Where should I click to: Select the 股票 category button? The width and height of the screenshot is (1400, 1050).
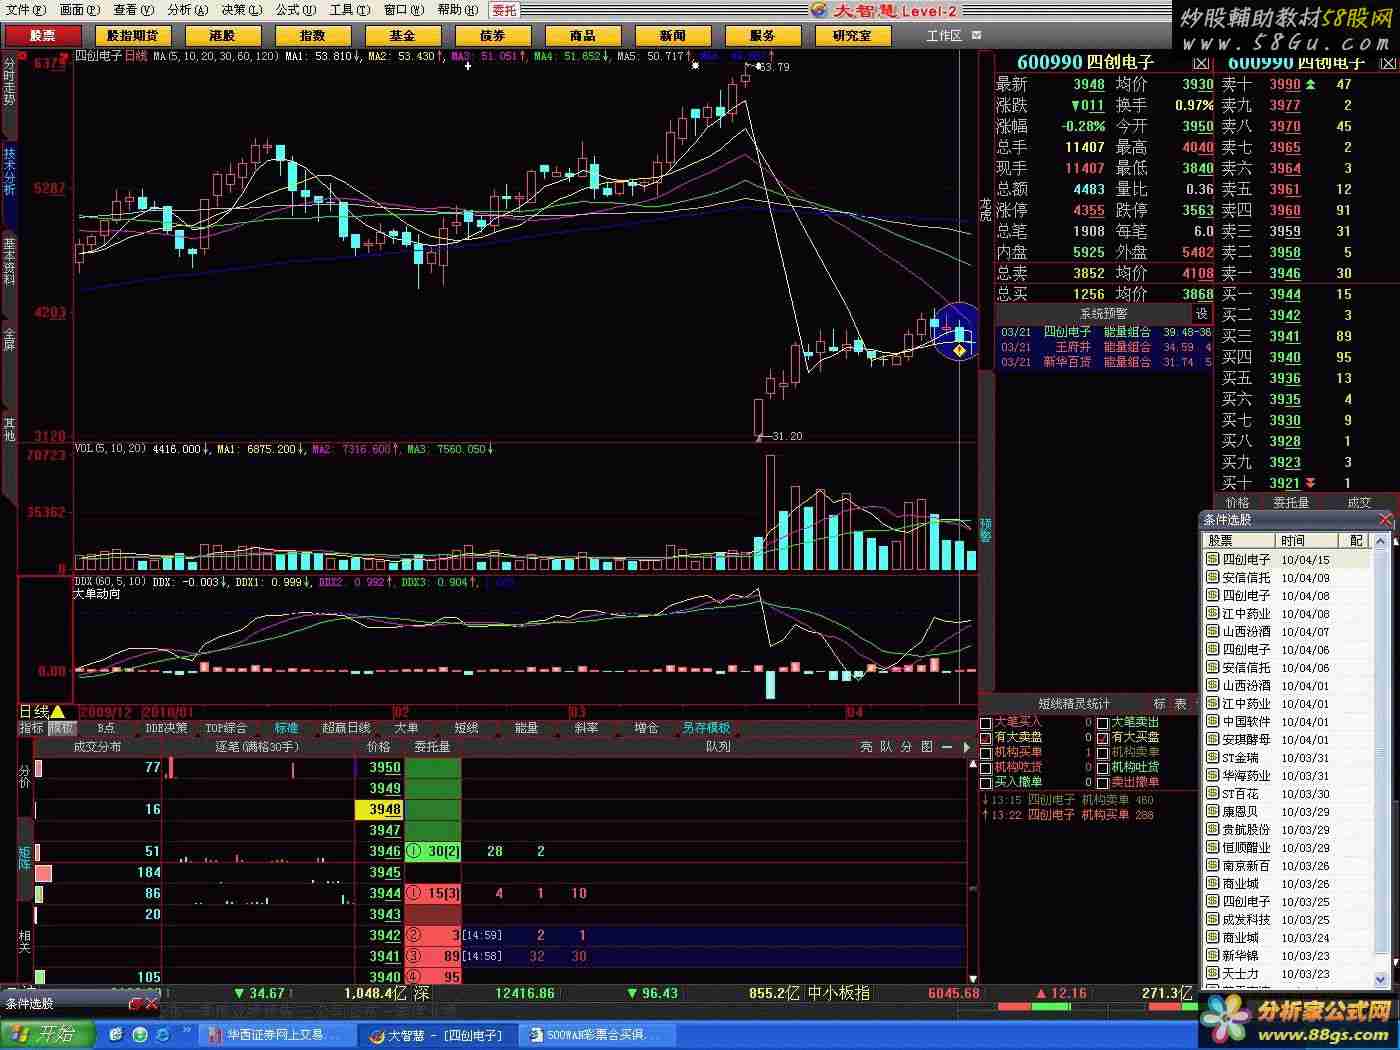point(43,35)
